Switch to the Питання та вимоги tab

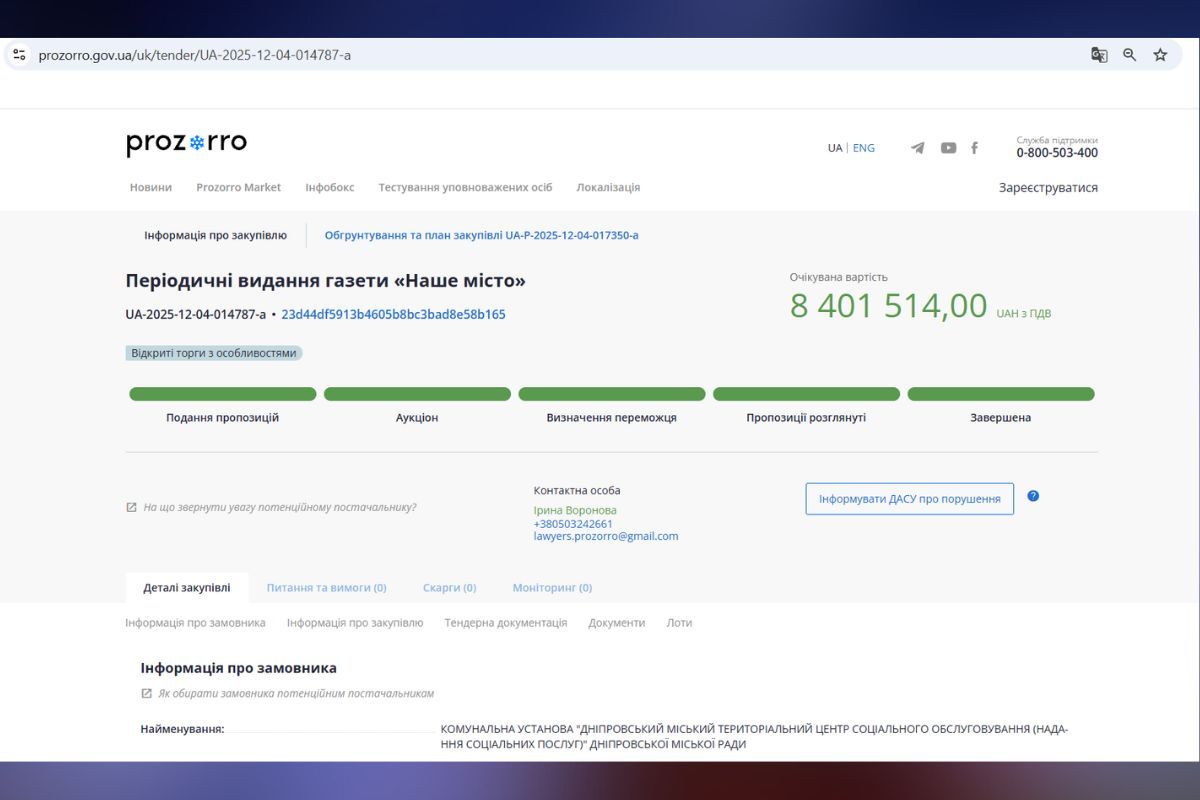pos(326,588)
